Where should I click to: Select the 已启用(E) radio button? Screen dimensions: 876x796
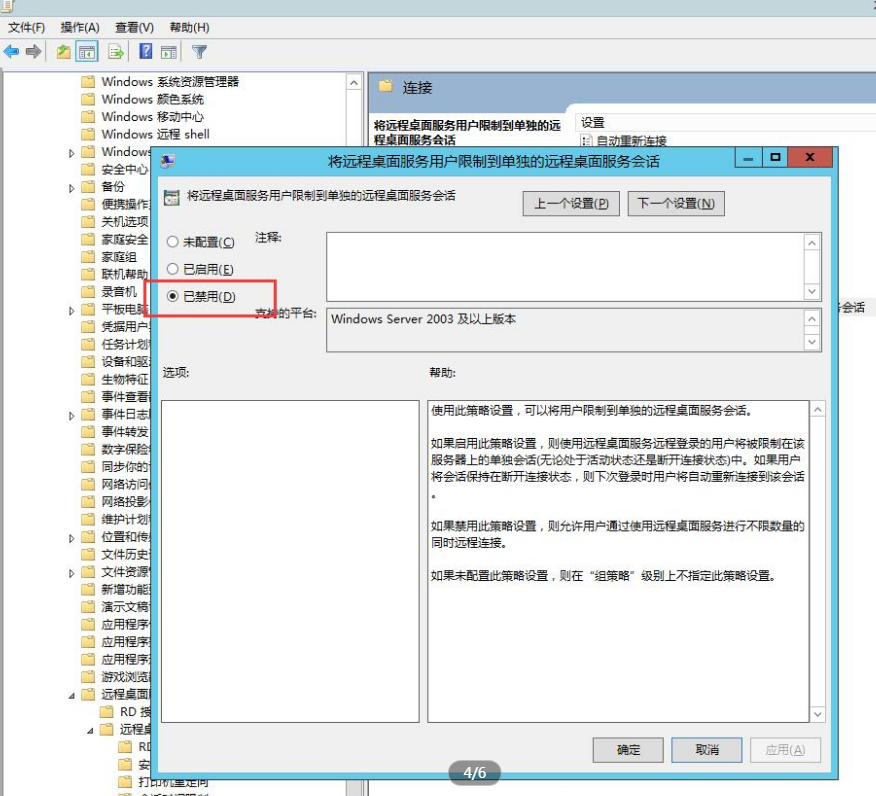click(x=173, y=269)
